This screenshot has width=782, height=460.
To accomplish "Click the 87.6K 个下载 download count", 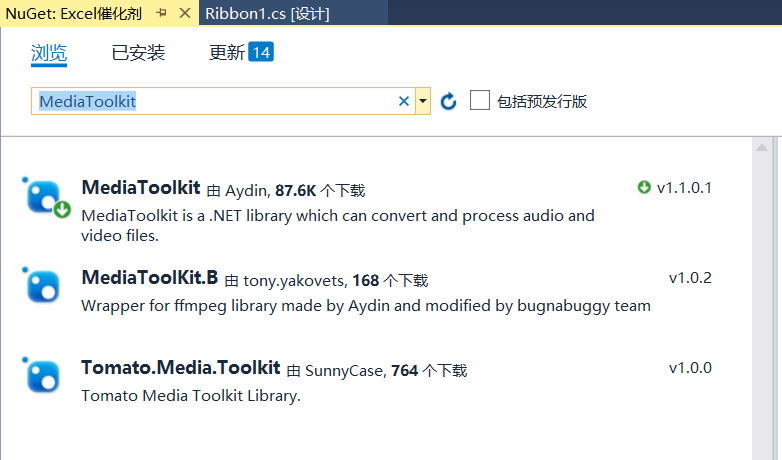I will (x=320, y=191).
